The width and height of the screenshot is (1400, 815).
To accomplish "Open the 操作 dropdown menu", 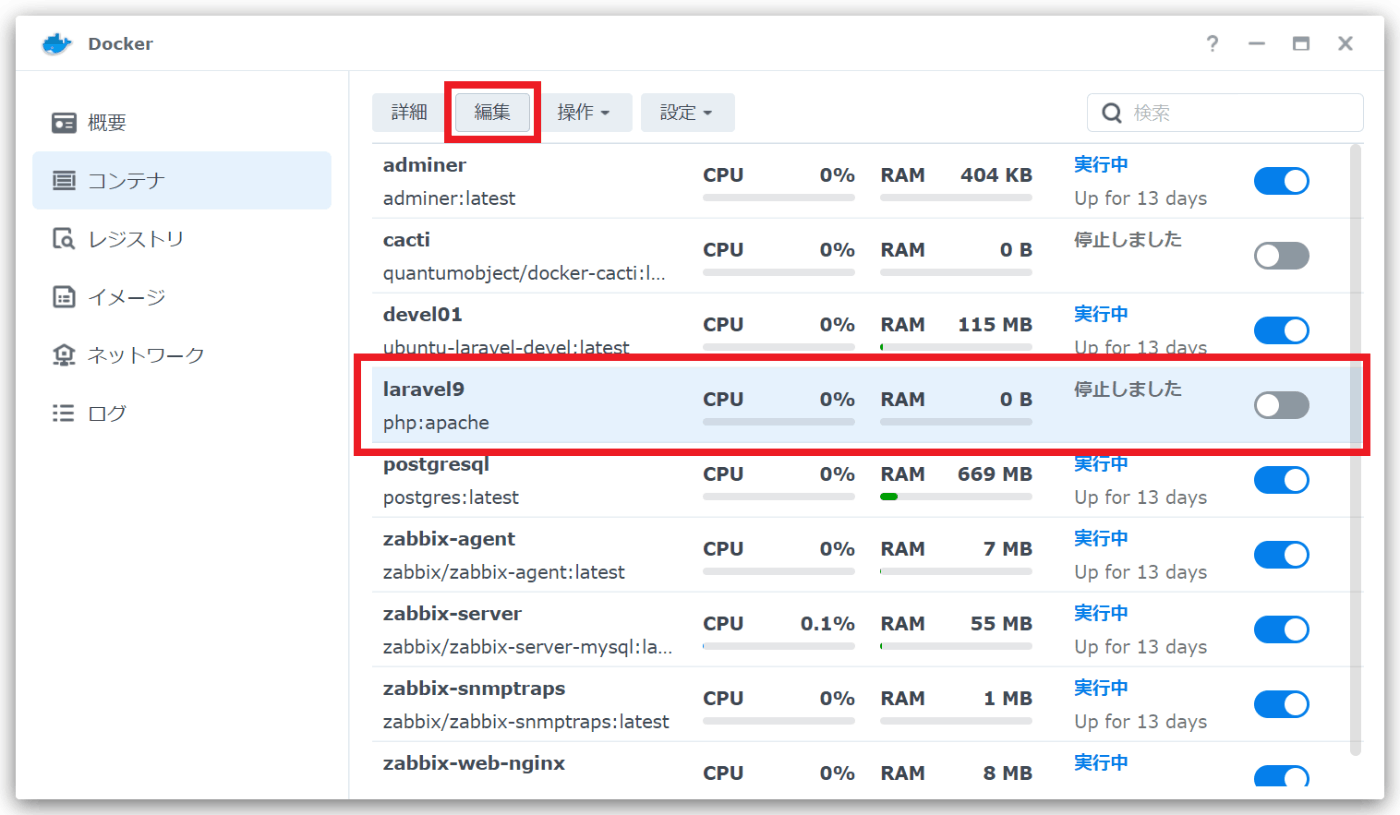I will [585, 113].
